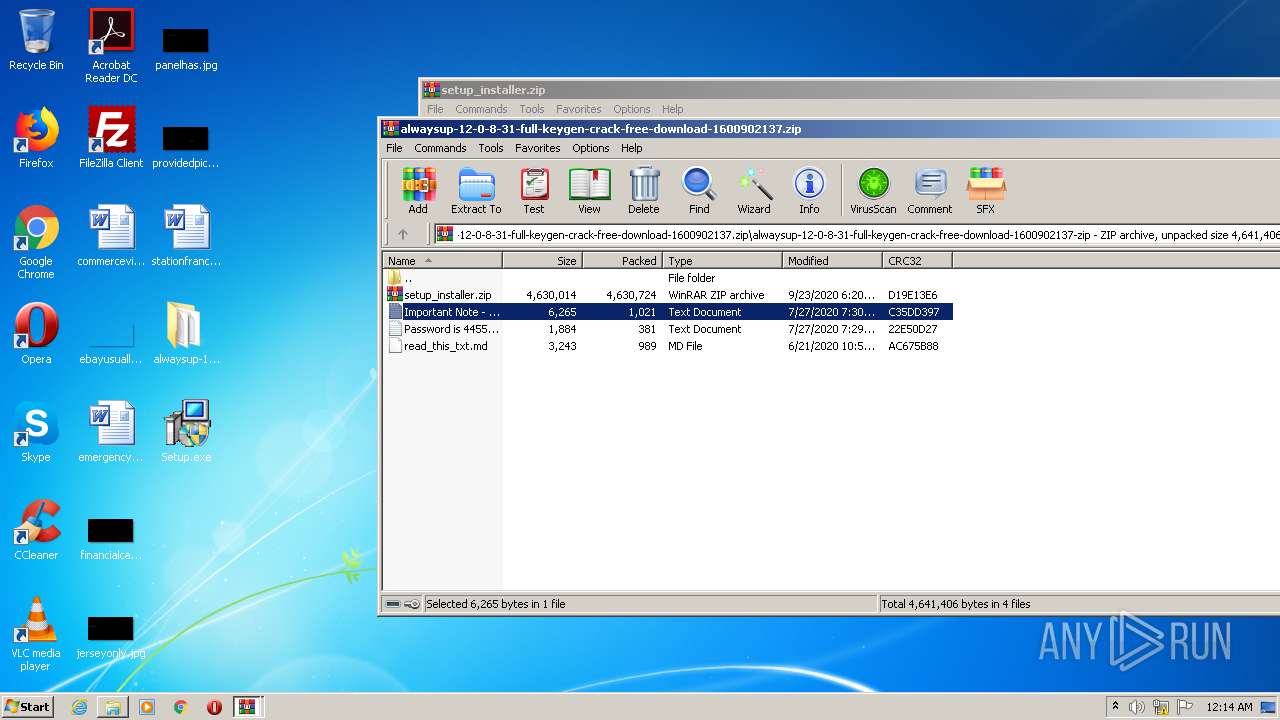
Task: Click the Windows Start button
Action: [27, 706]
